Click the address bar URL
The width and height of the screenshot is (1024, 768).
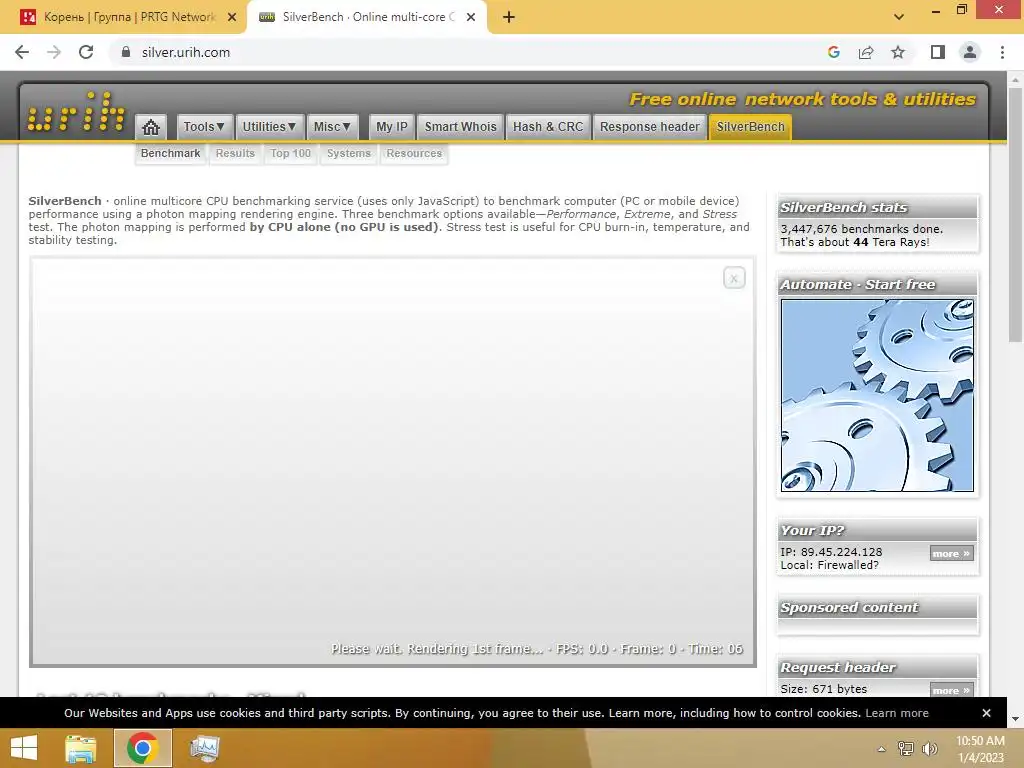185,52
